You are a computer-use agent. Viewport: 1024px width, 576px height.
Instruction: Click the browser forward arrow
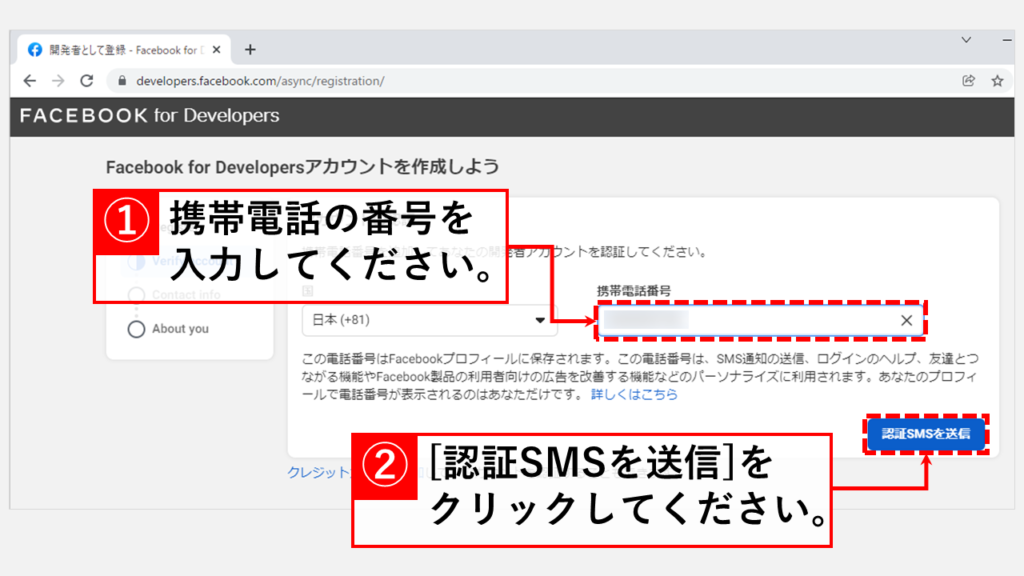[x=58, y=81]
